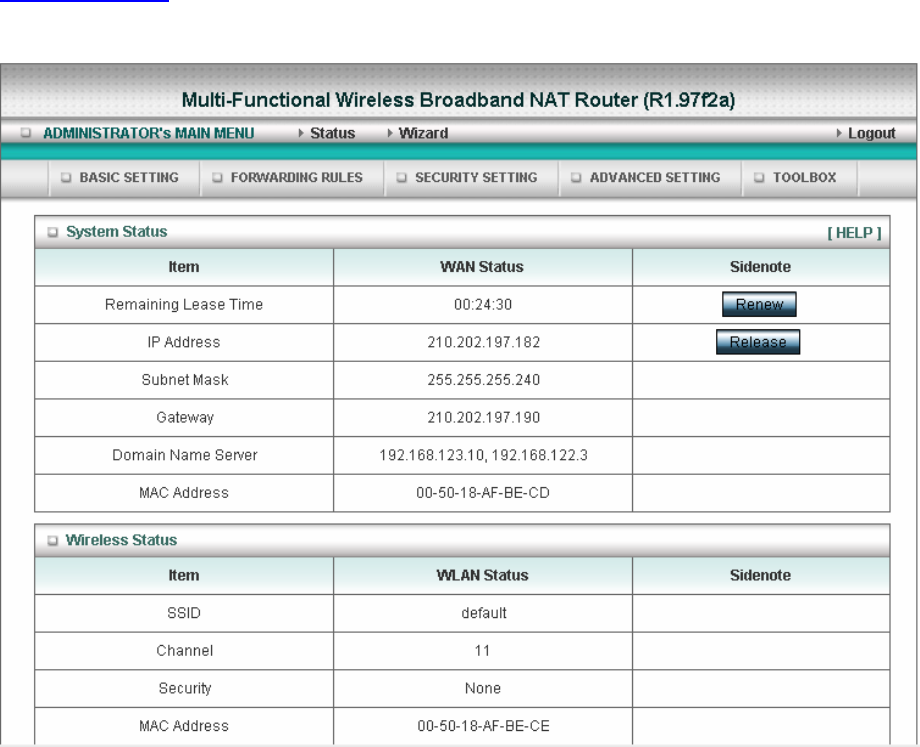Select DNS value 192.168.123.10, 192.168.122.3

483,455
